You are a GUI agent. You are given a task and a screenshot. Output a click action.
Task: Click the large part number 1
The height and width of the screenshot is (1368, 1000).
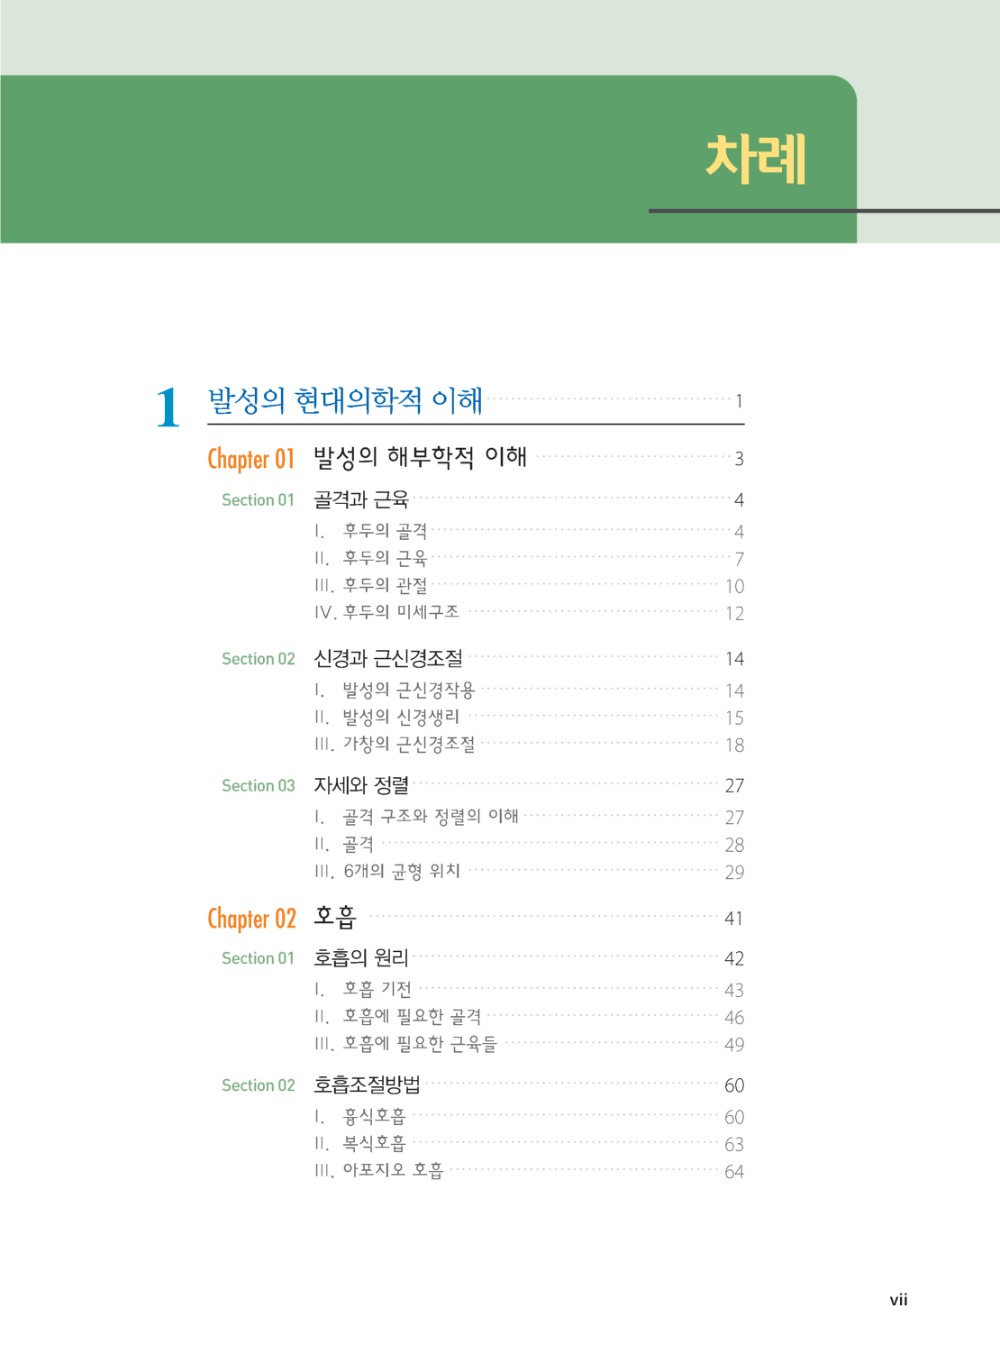pos(167,408)
